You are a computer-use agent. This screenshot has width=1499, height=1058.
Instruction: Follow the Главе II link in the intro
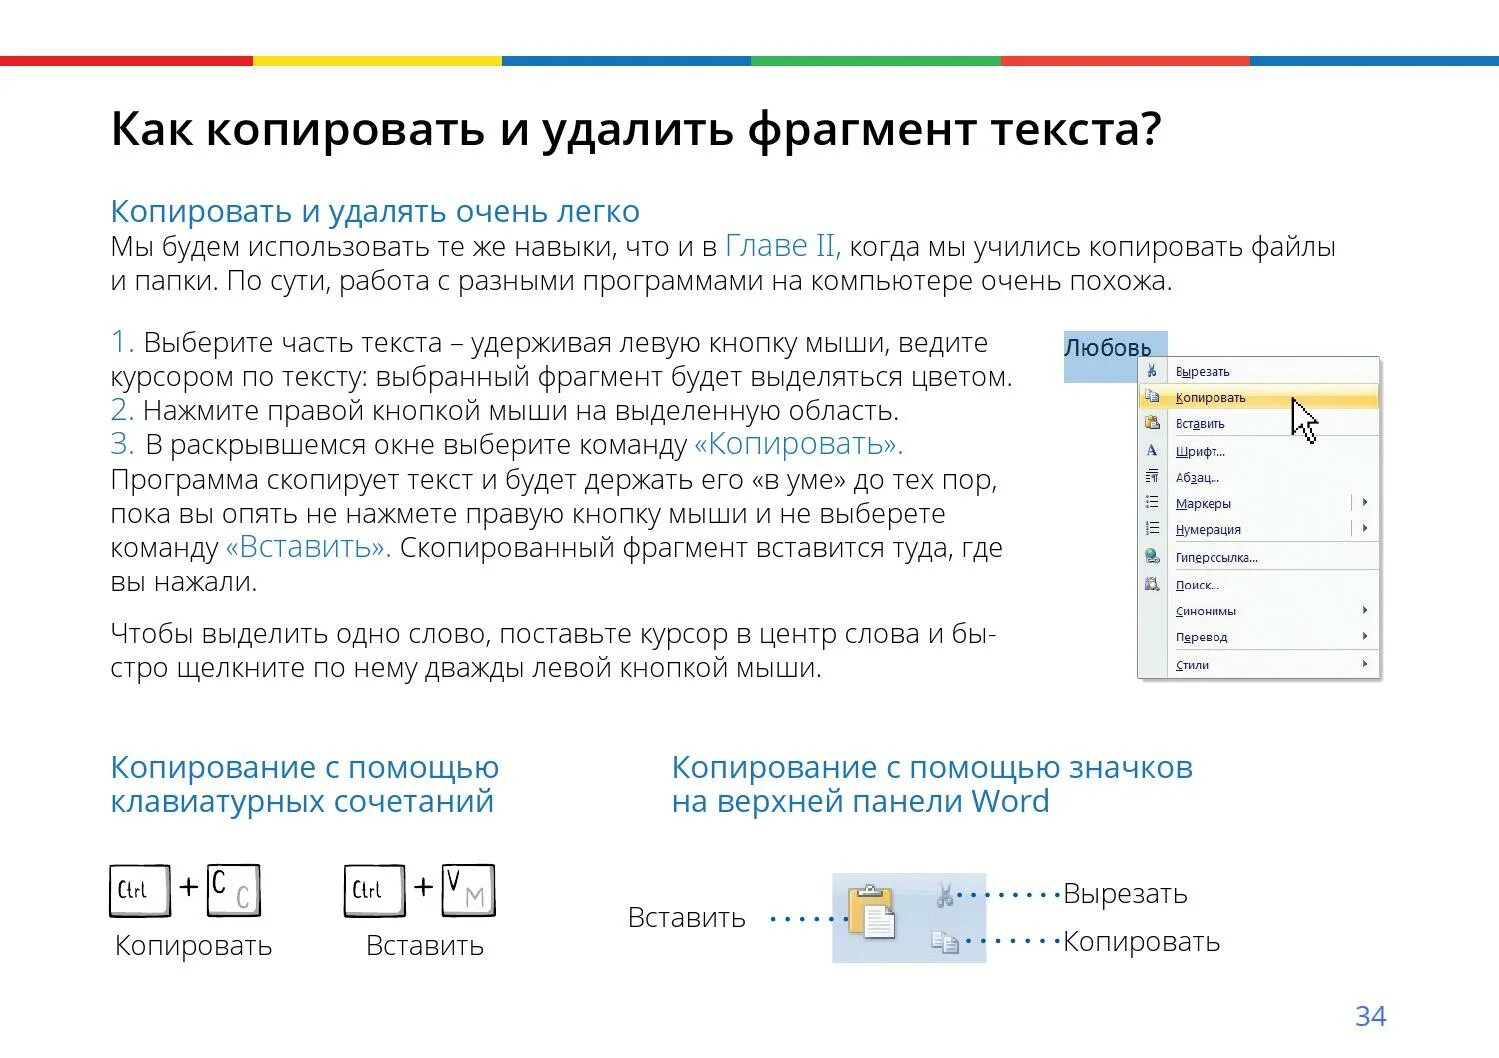(x=783, y=246)
